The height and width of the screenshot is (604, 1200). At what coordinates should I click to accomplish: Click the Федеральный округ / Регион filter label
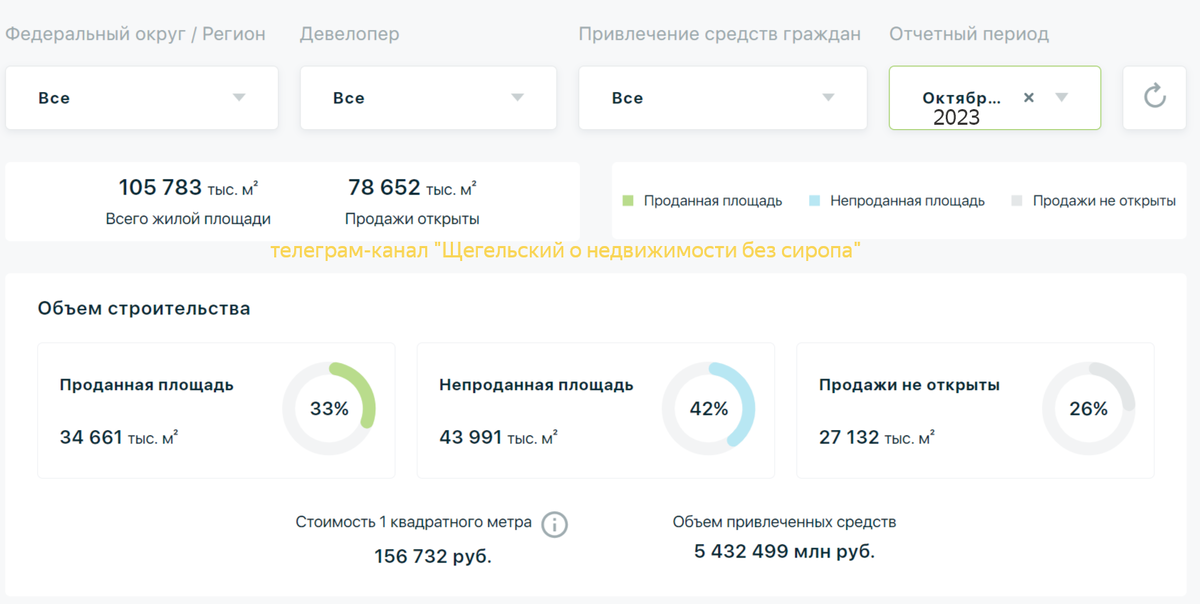pyautogui.click(x=135, y=34)
